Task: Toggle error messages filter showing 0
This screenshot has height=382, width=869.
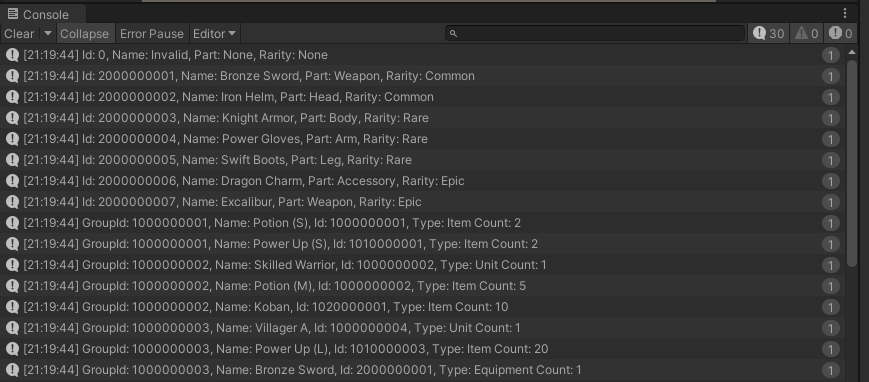Action: [x=840, y=34]
